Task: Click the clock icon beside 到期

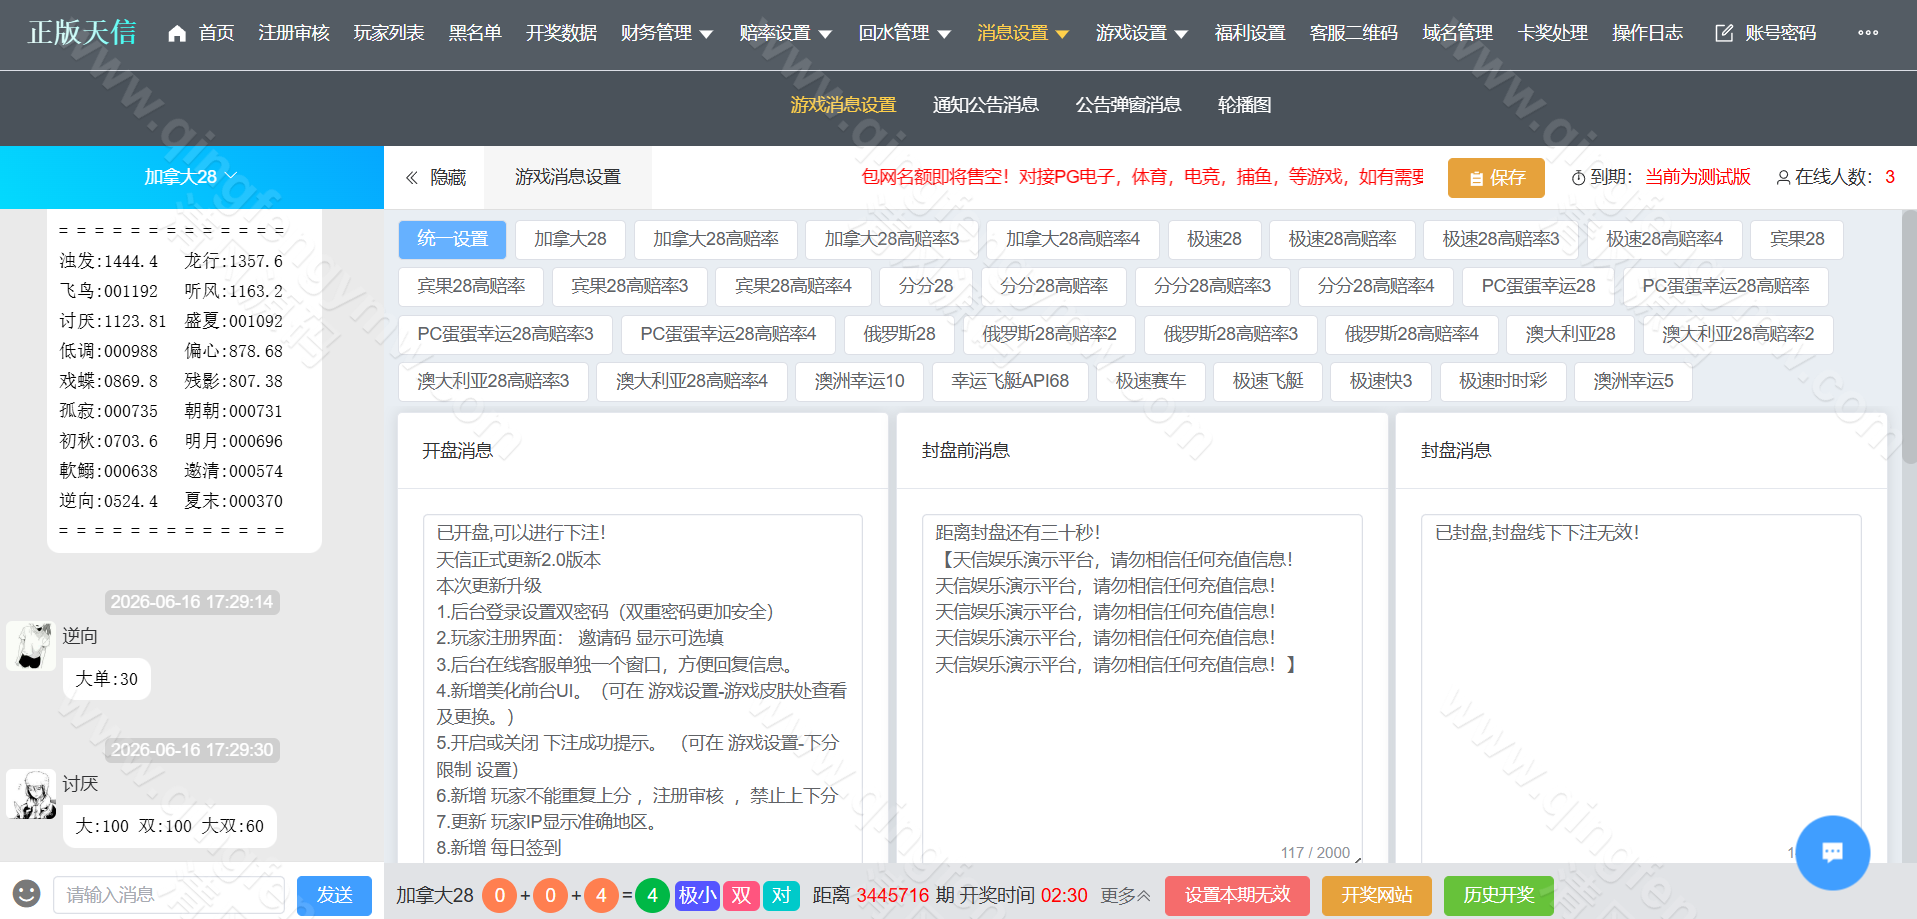Action: (x=1578, y=177)
